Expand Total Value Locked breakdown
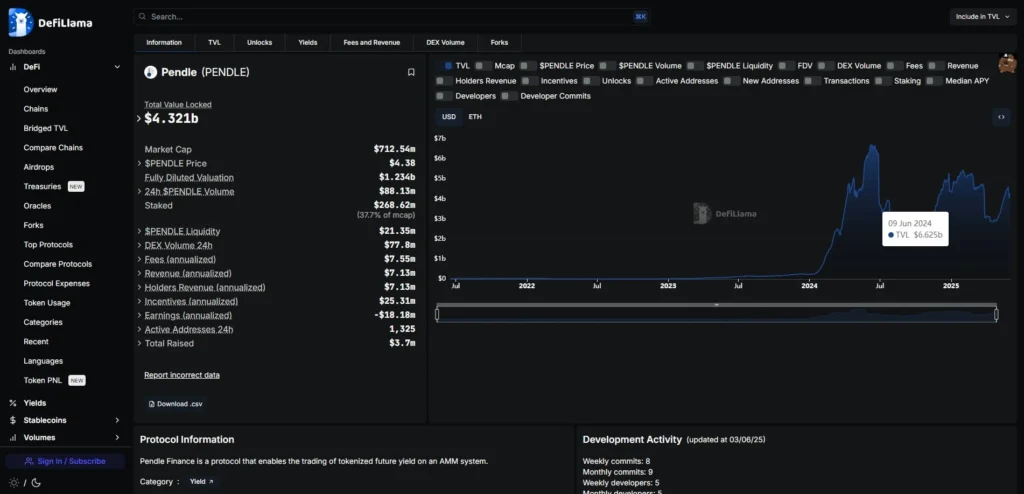Image resolution: width=1024 pixels, height=494 pixels. tap(138, 118)
